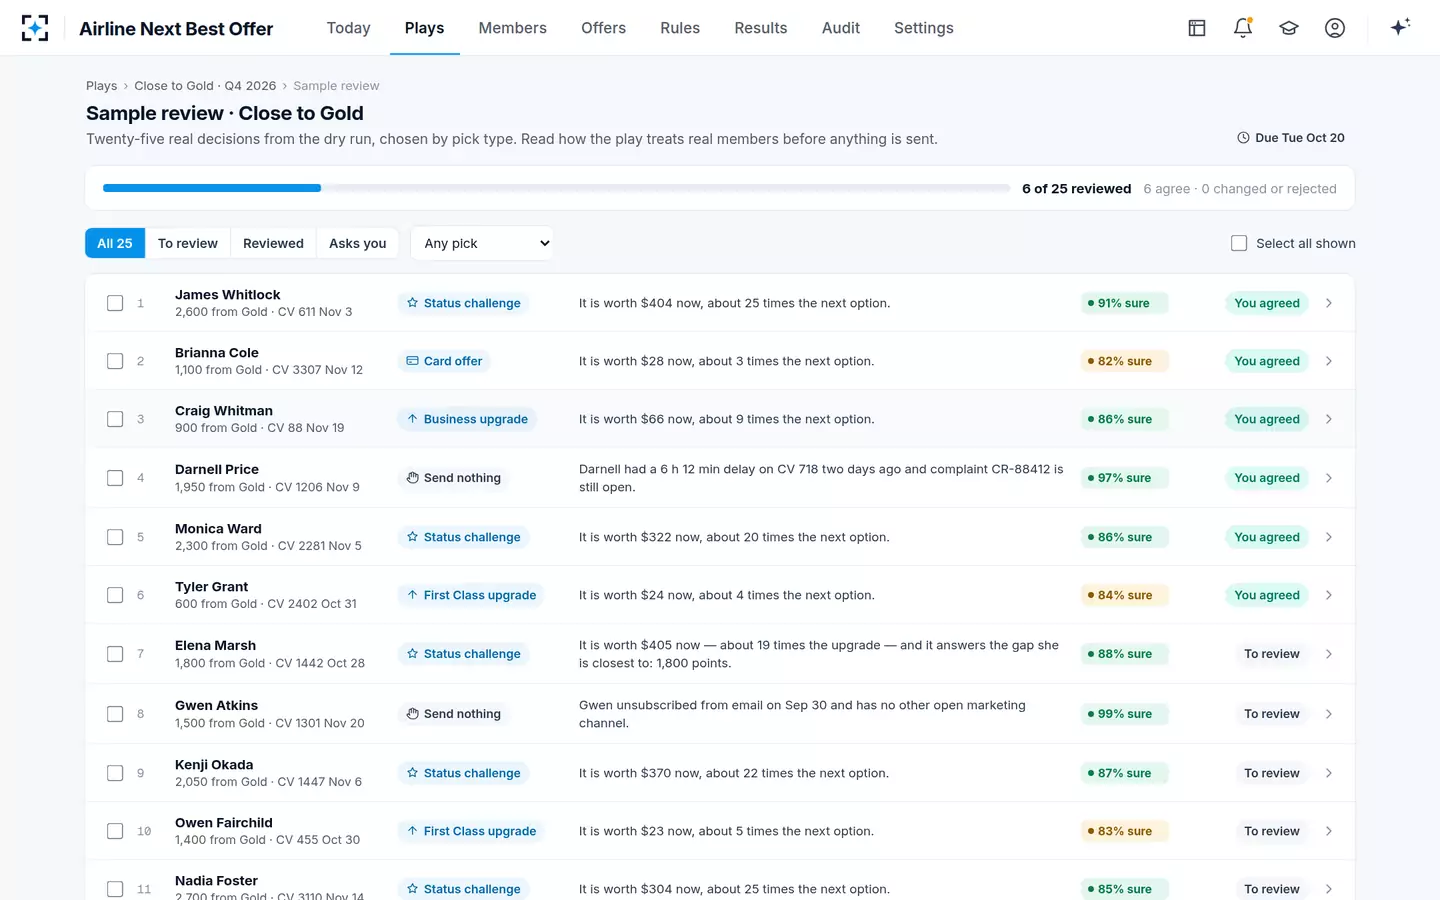Expand Monica Ward's row chevron
Viewport: 1440px width, 900px height.
tap(1329, 537)
